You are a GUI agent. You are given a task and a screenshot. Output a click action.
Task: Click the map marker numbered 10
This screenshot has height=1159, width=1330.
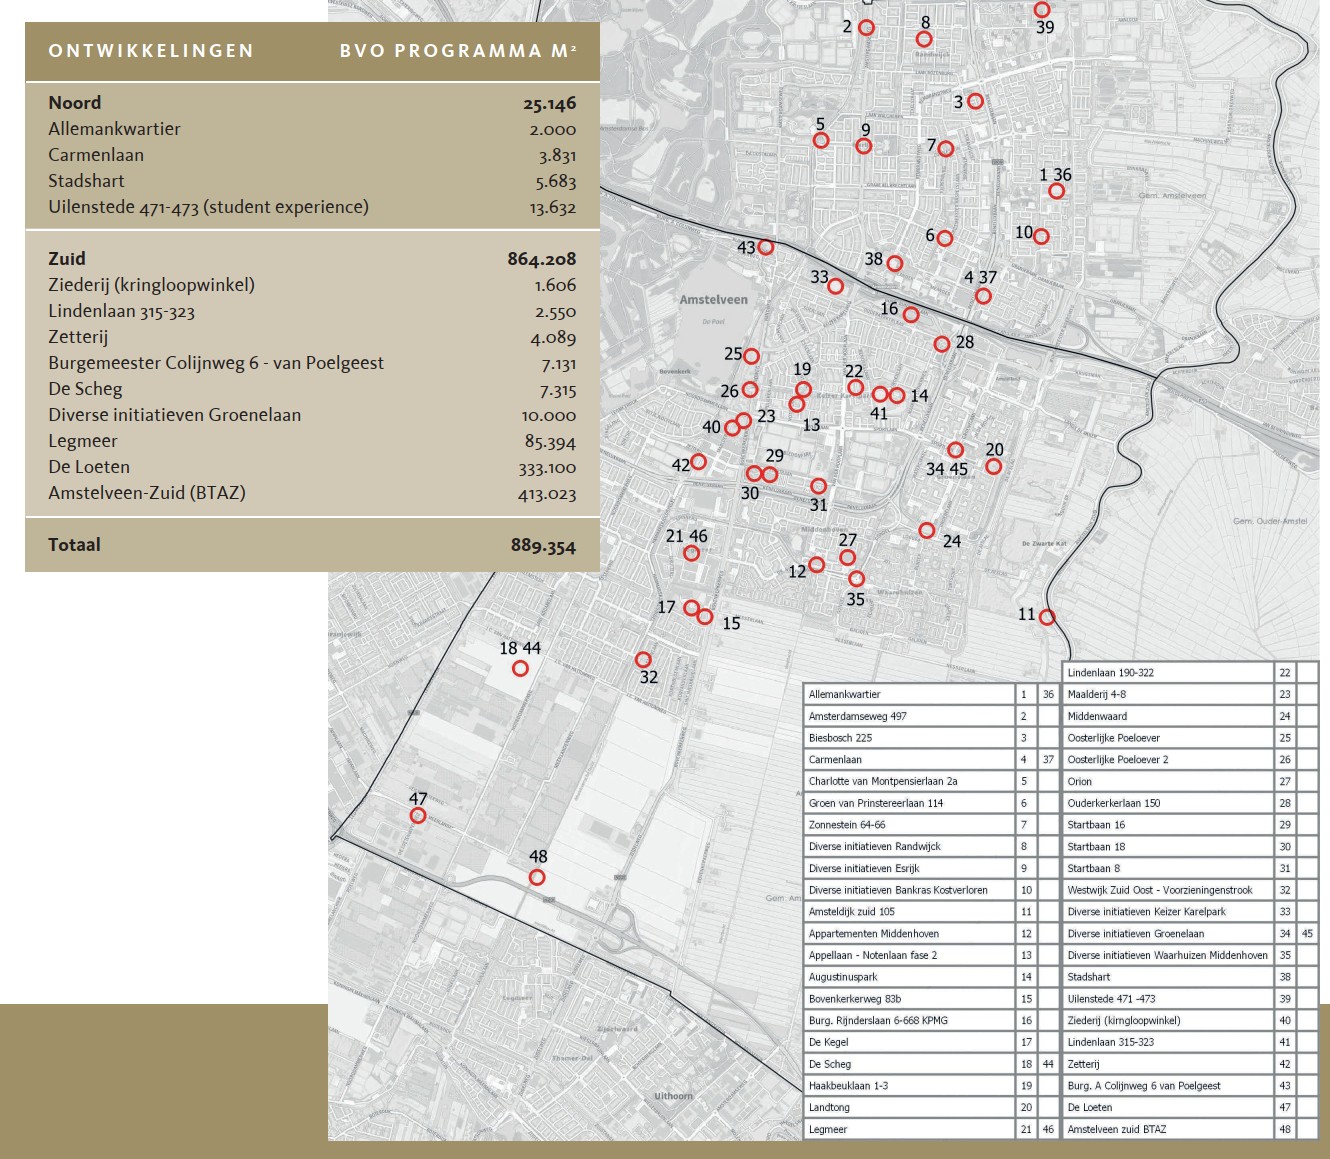1041,236
